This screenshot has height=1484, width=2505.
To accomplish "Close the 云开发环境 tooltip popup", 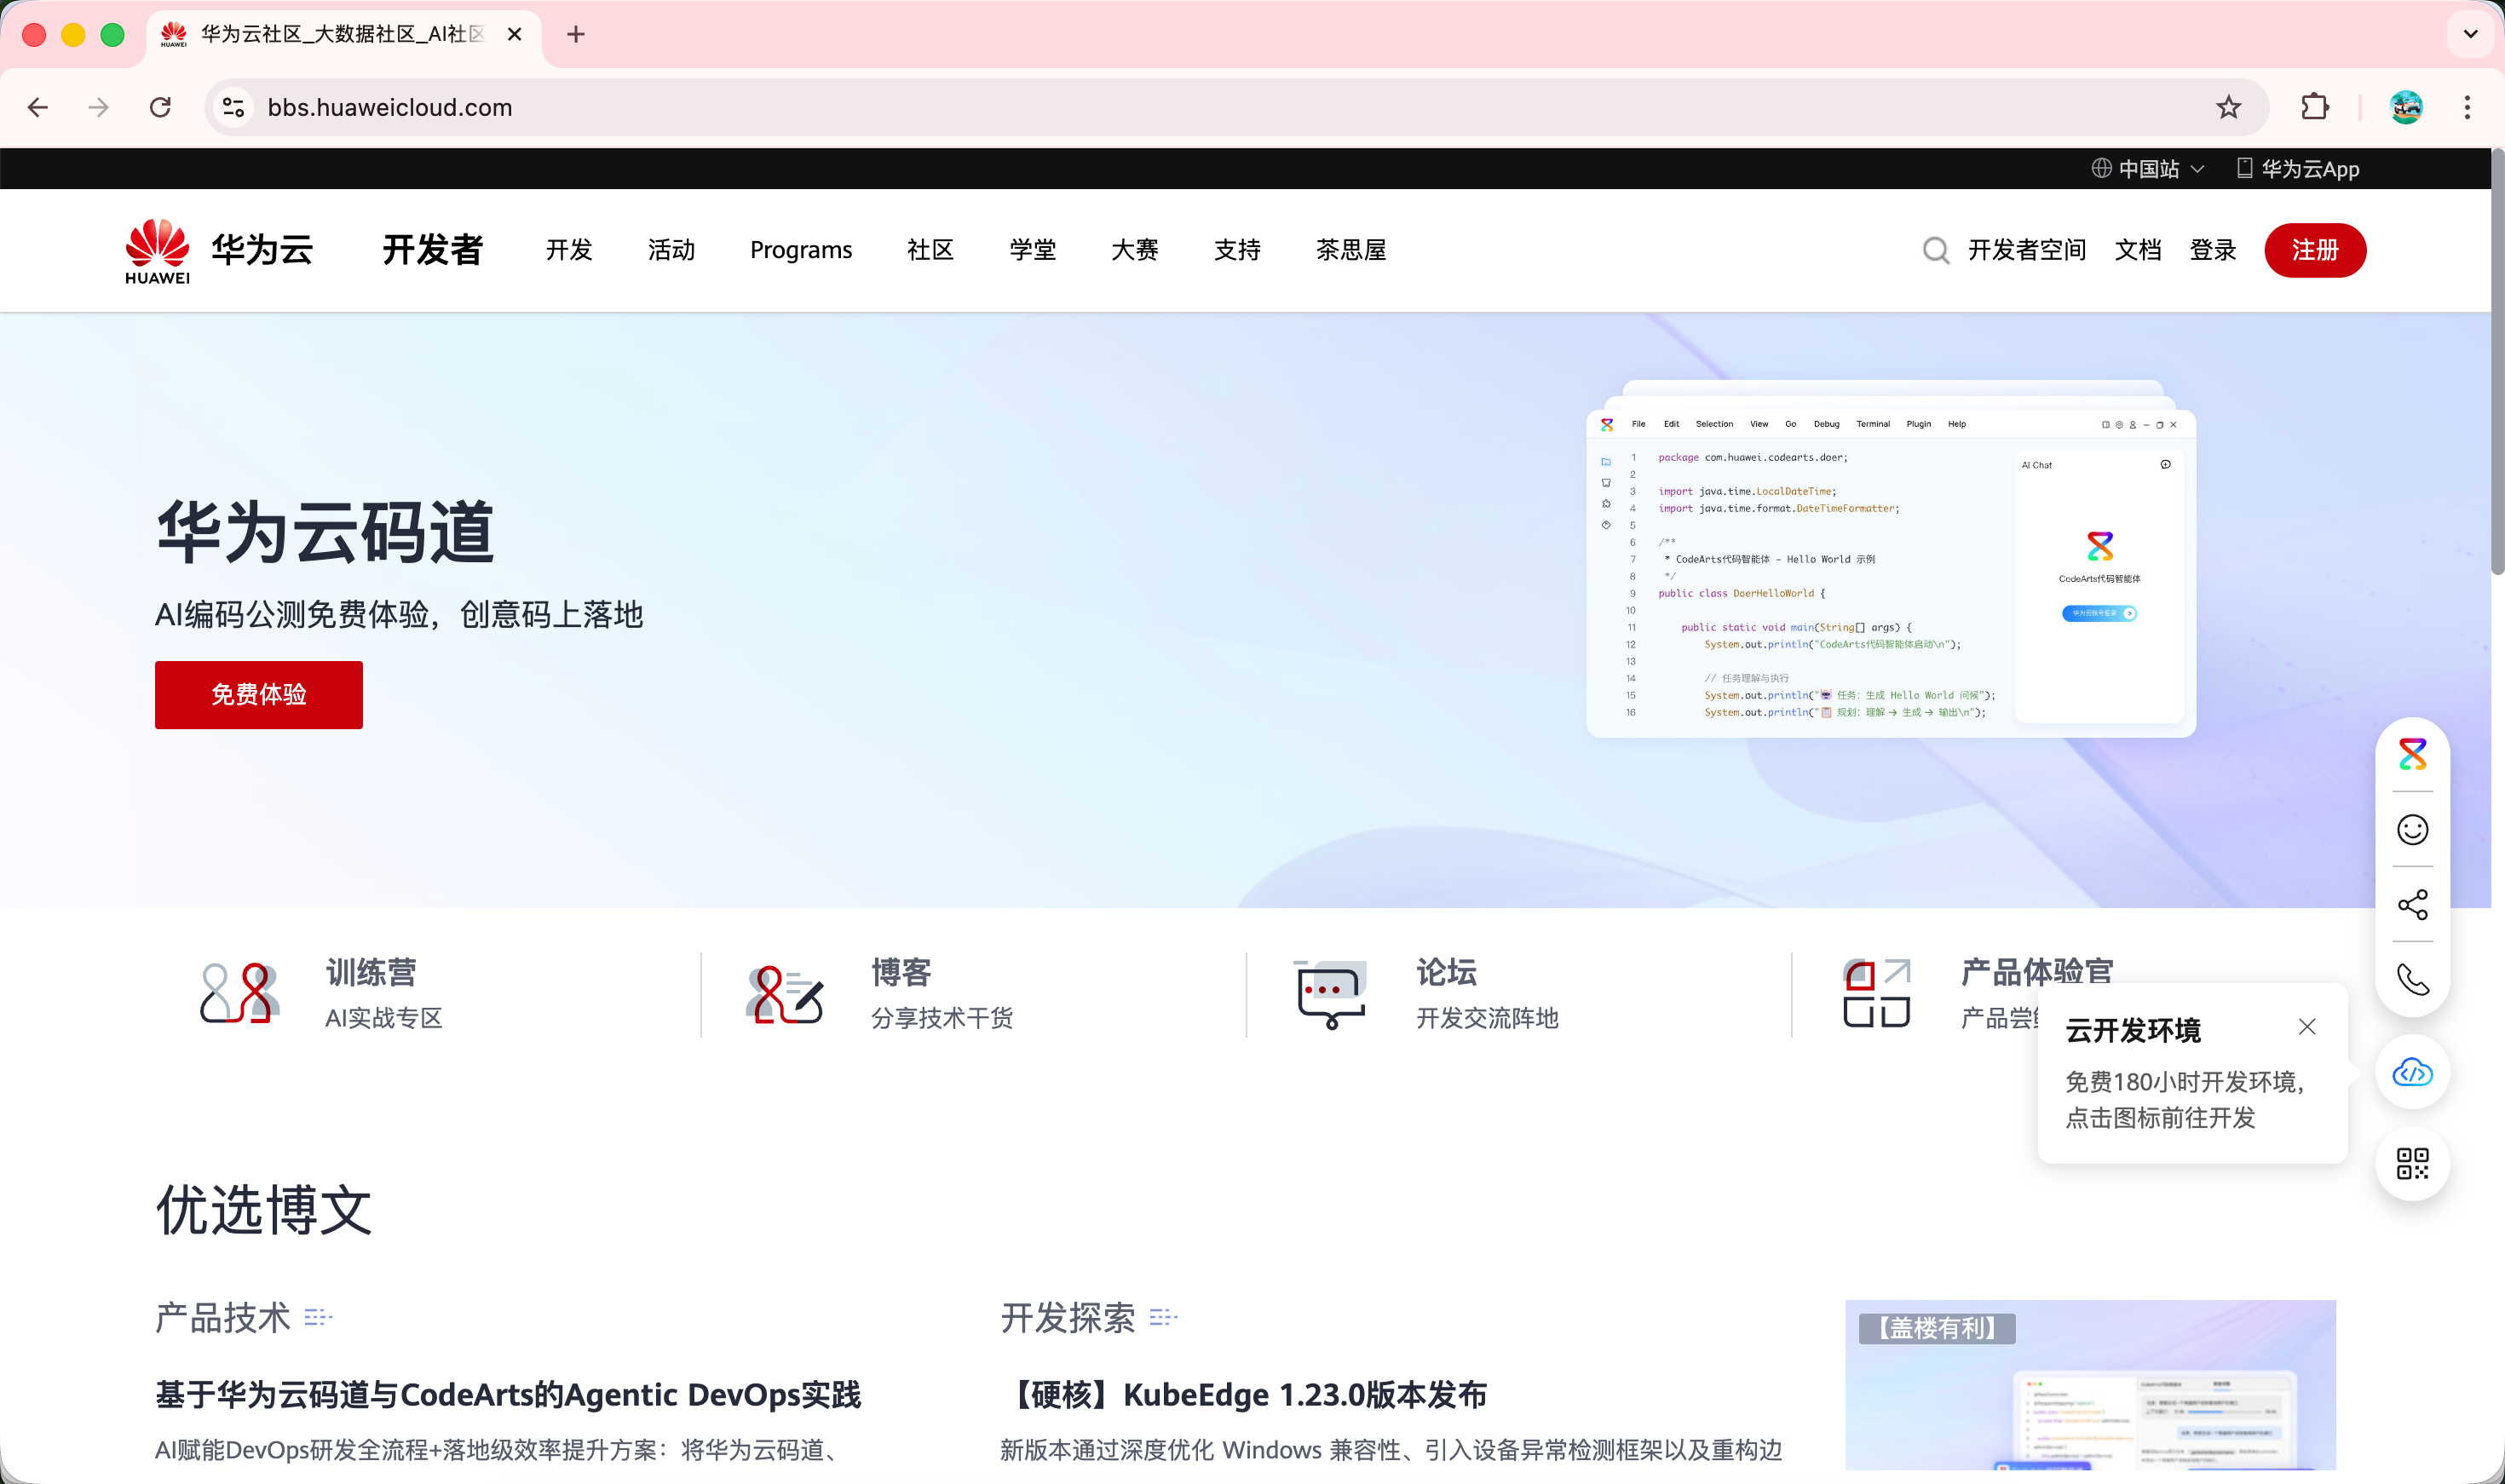I will [2307, 1027].
